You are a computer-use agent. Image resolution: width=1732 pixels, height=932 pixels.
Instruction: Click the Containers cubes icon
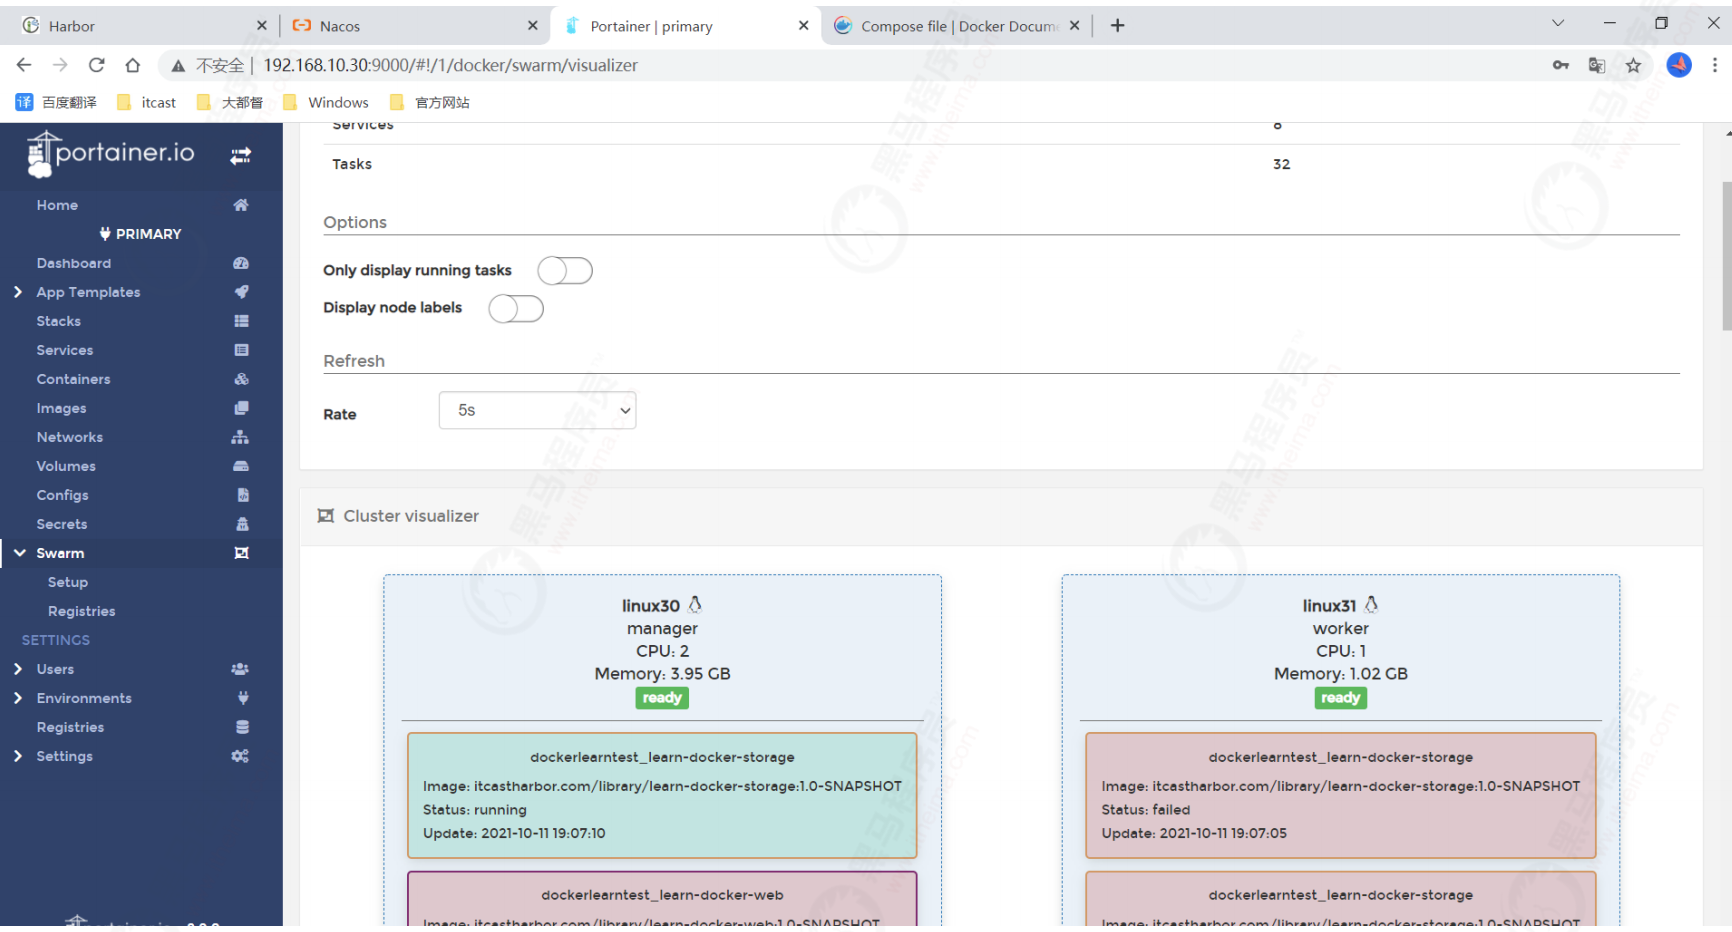click(241, 379)
